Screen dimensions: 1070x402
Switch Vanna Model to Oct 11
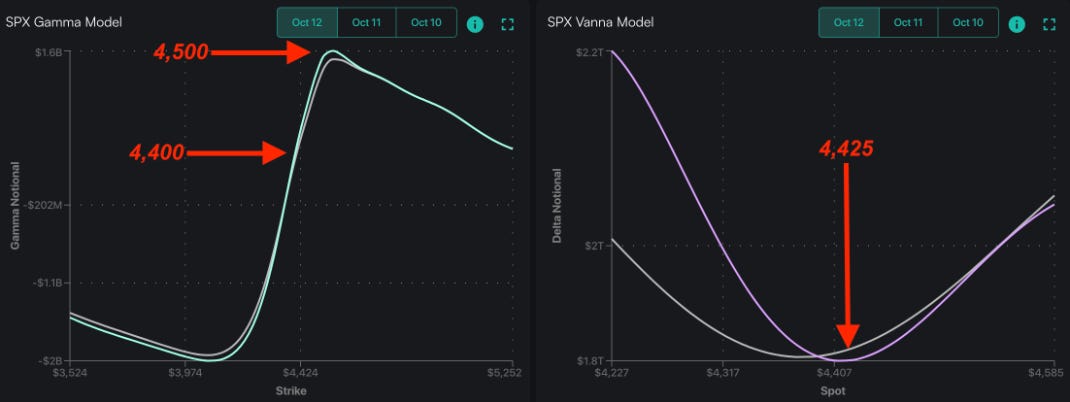click(x=908, y=22)
